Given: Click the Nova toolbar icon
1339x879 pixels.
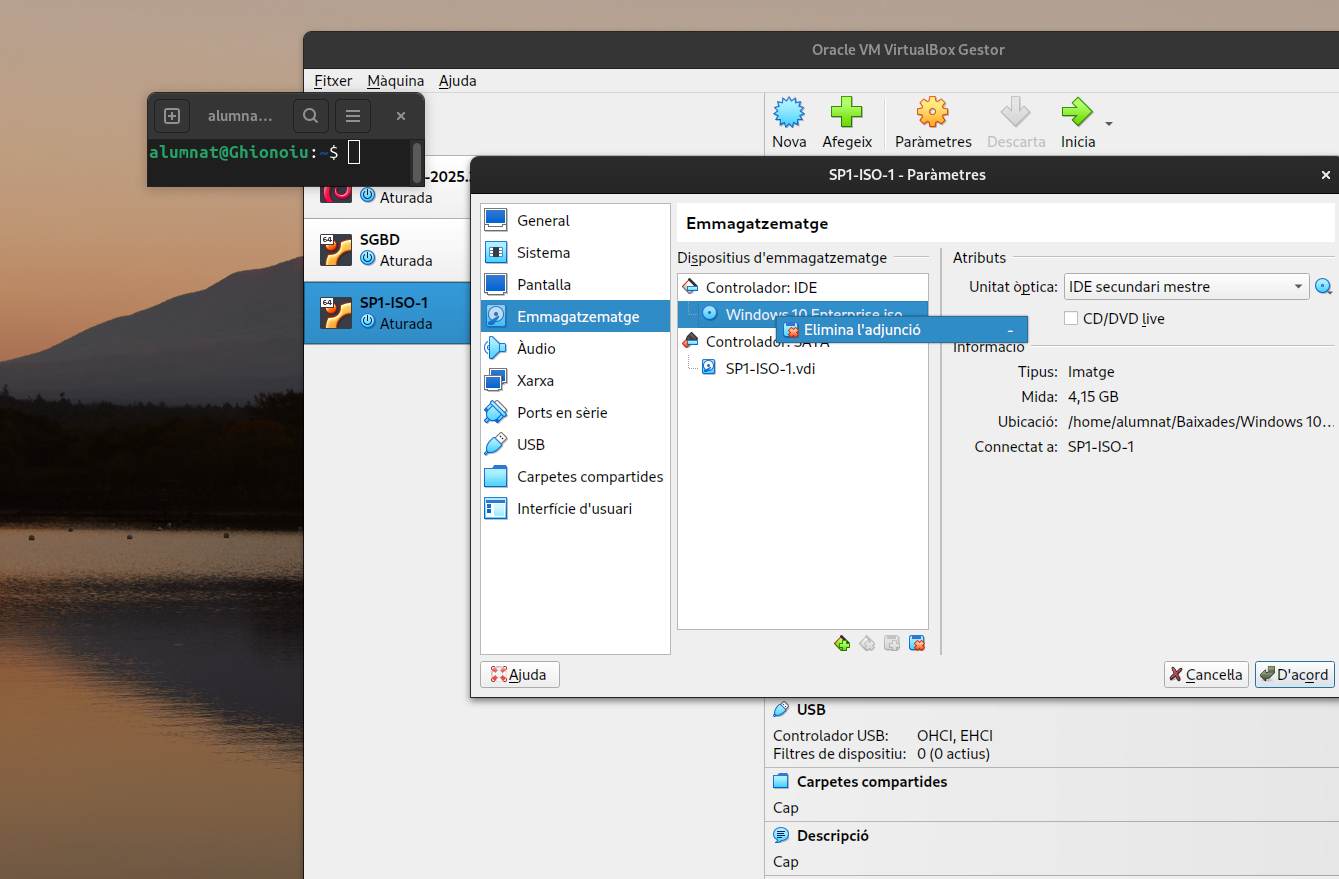Looking at the screenshot, I should 789,113.
